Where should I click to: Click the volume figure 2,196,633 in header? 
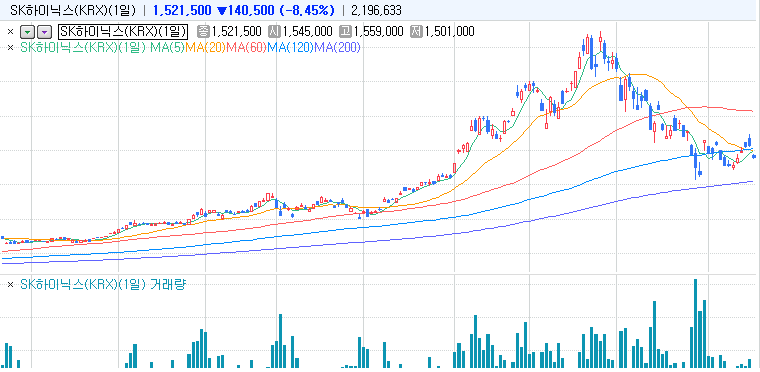pos(376,10)
